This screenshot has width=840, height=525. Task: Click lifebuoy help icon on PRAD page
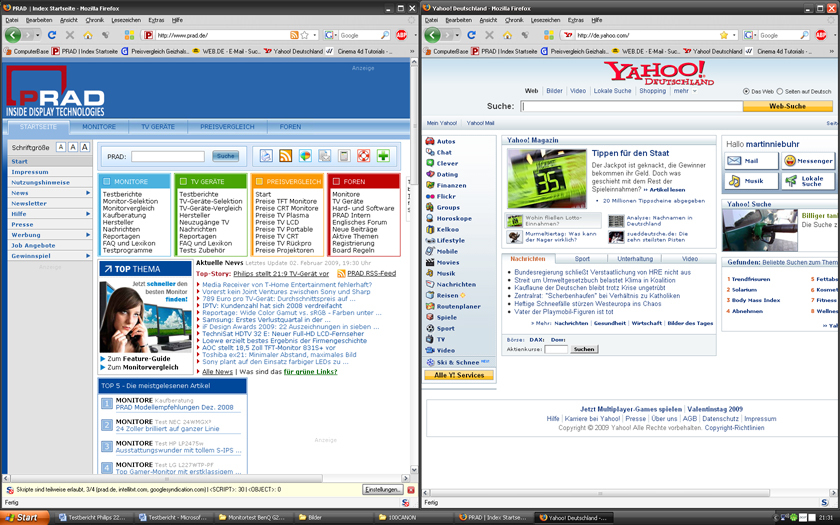(x=363, y=156)
